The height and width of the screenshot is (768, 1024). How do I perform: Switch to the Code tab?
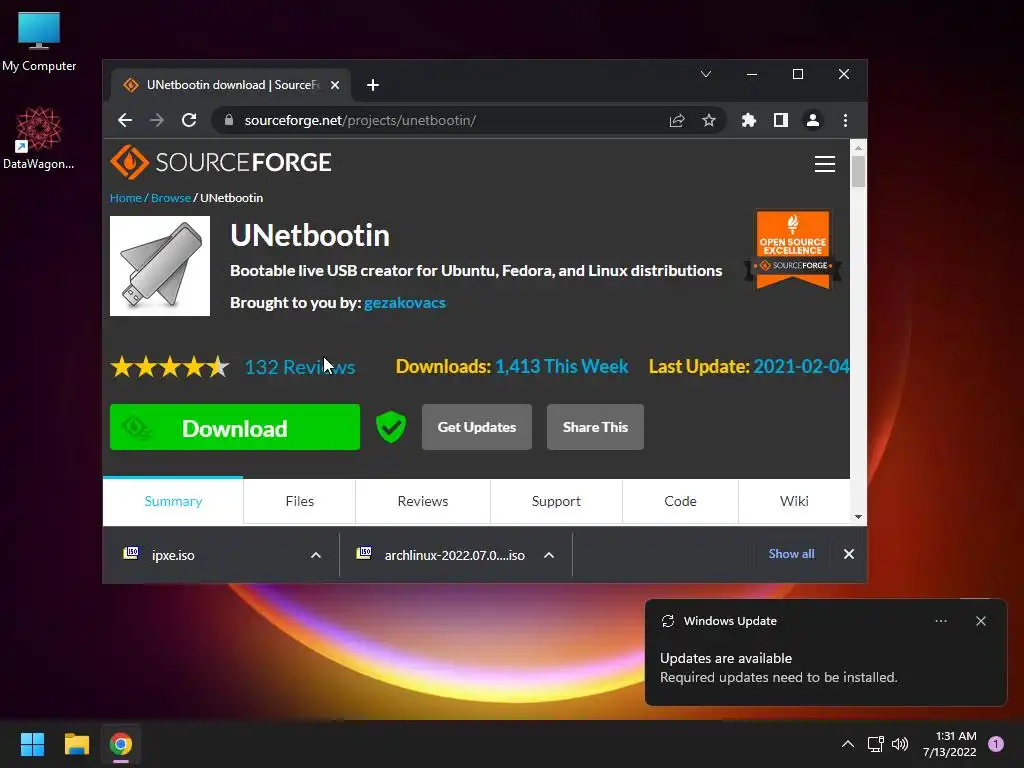[x=680, y=501]
